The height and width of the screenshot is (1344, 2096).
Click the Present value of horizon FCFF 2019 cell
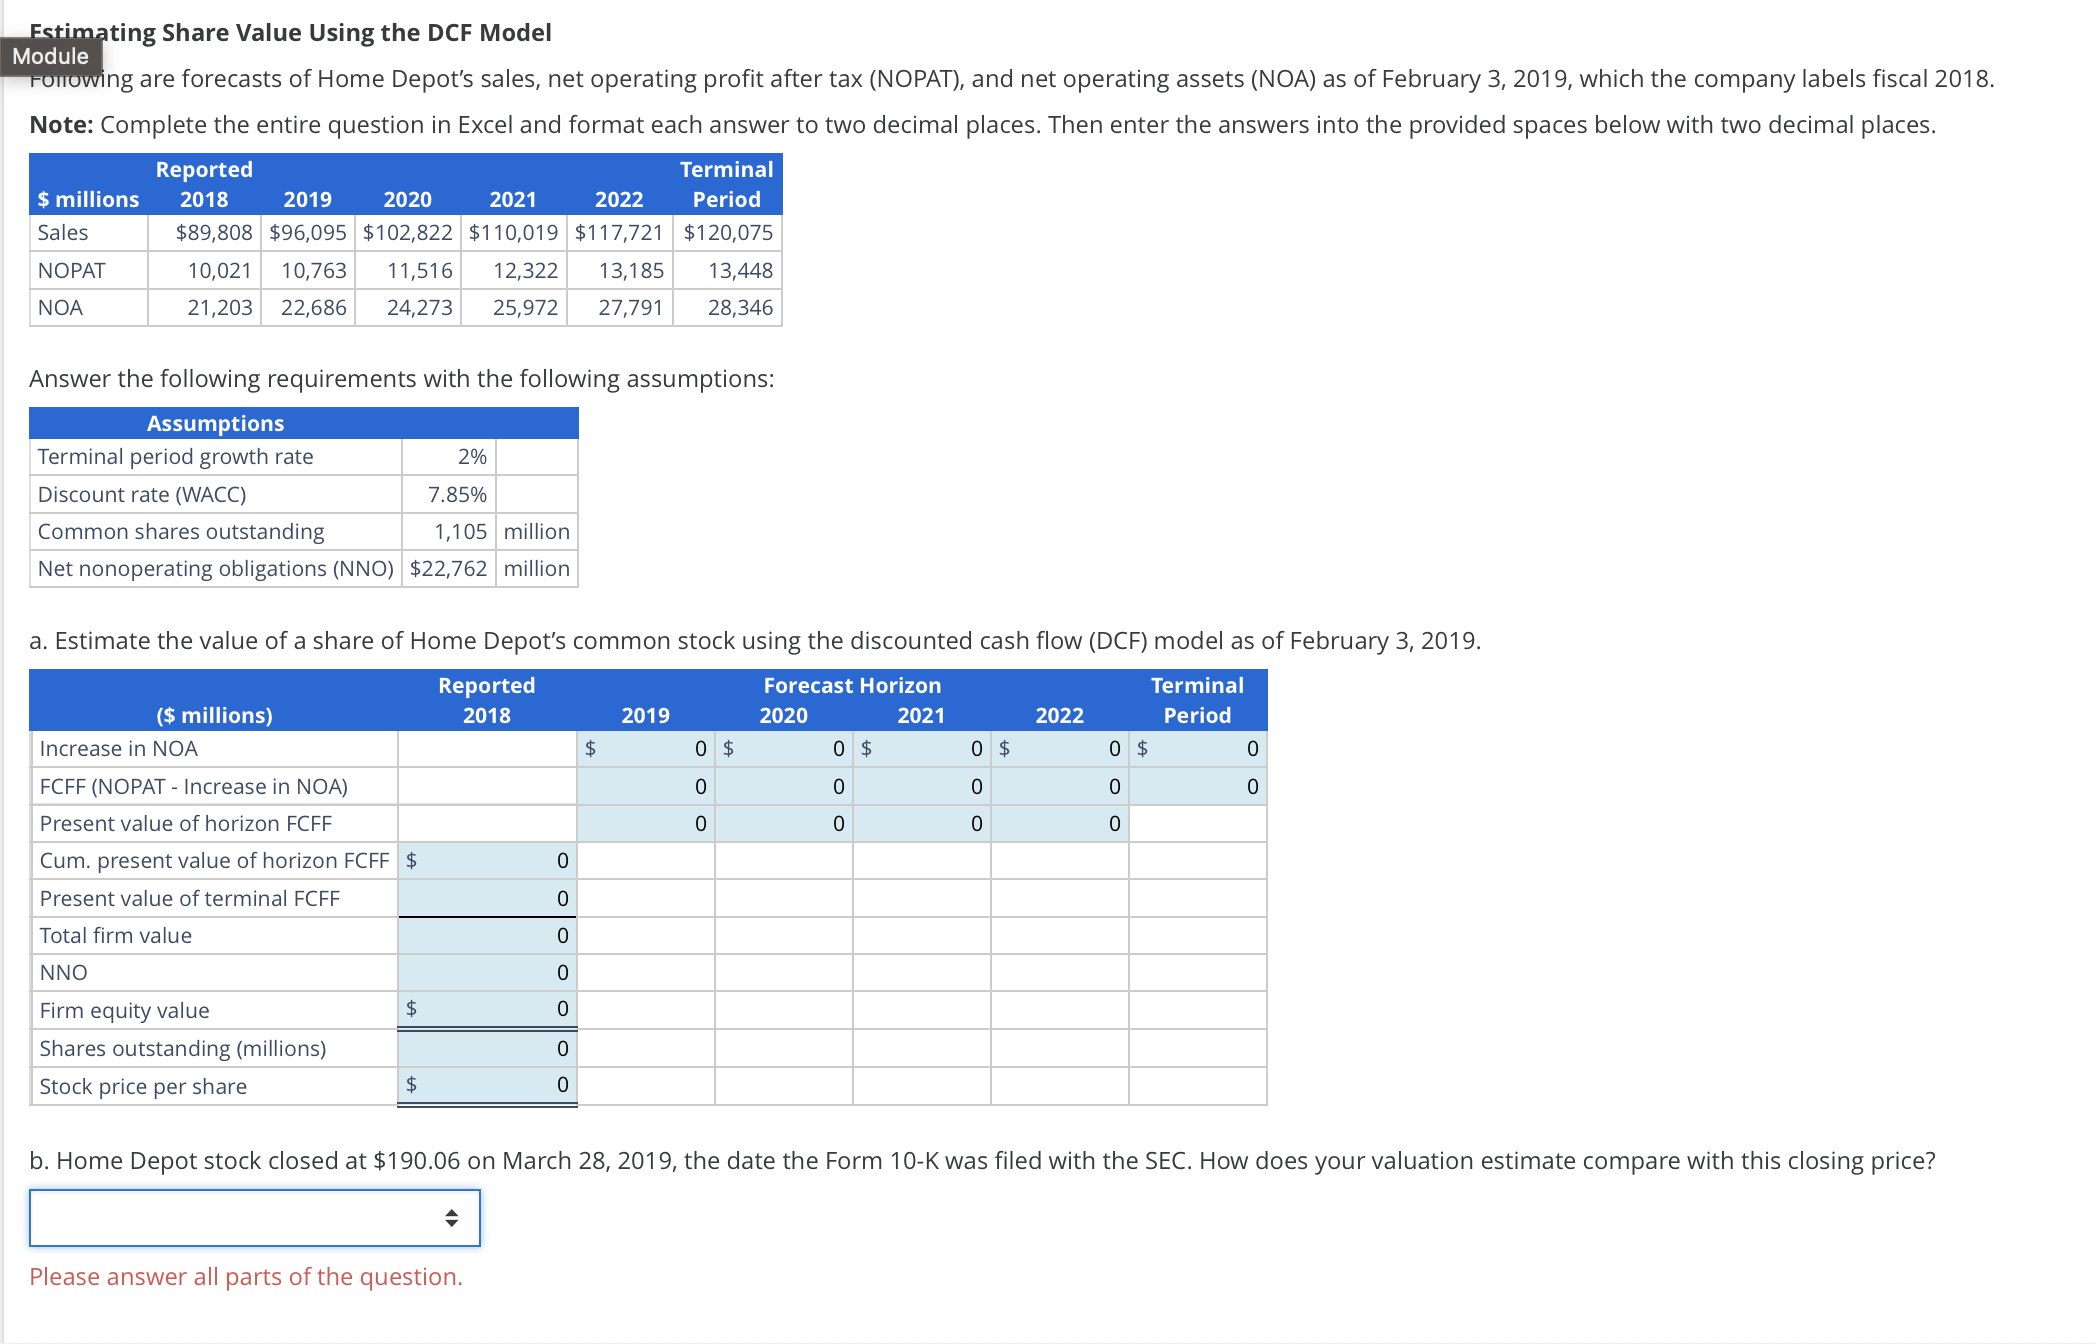tap(648, 823)
